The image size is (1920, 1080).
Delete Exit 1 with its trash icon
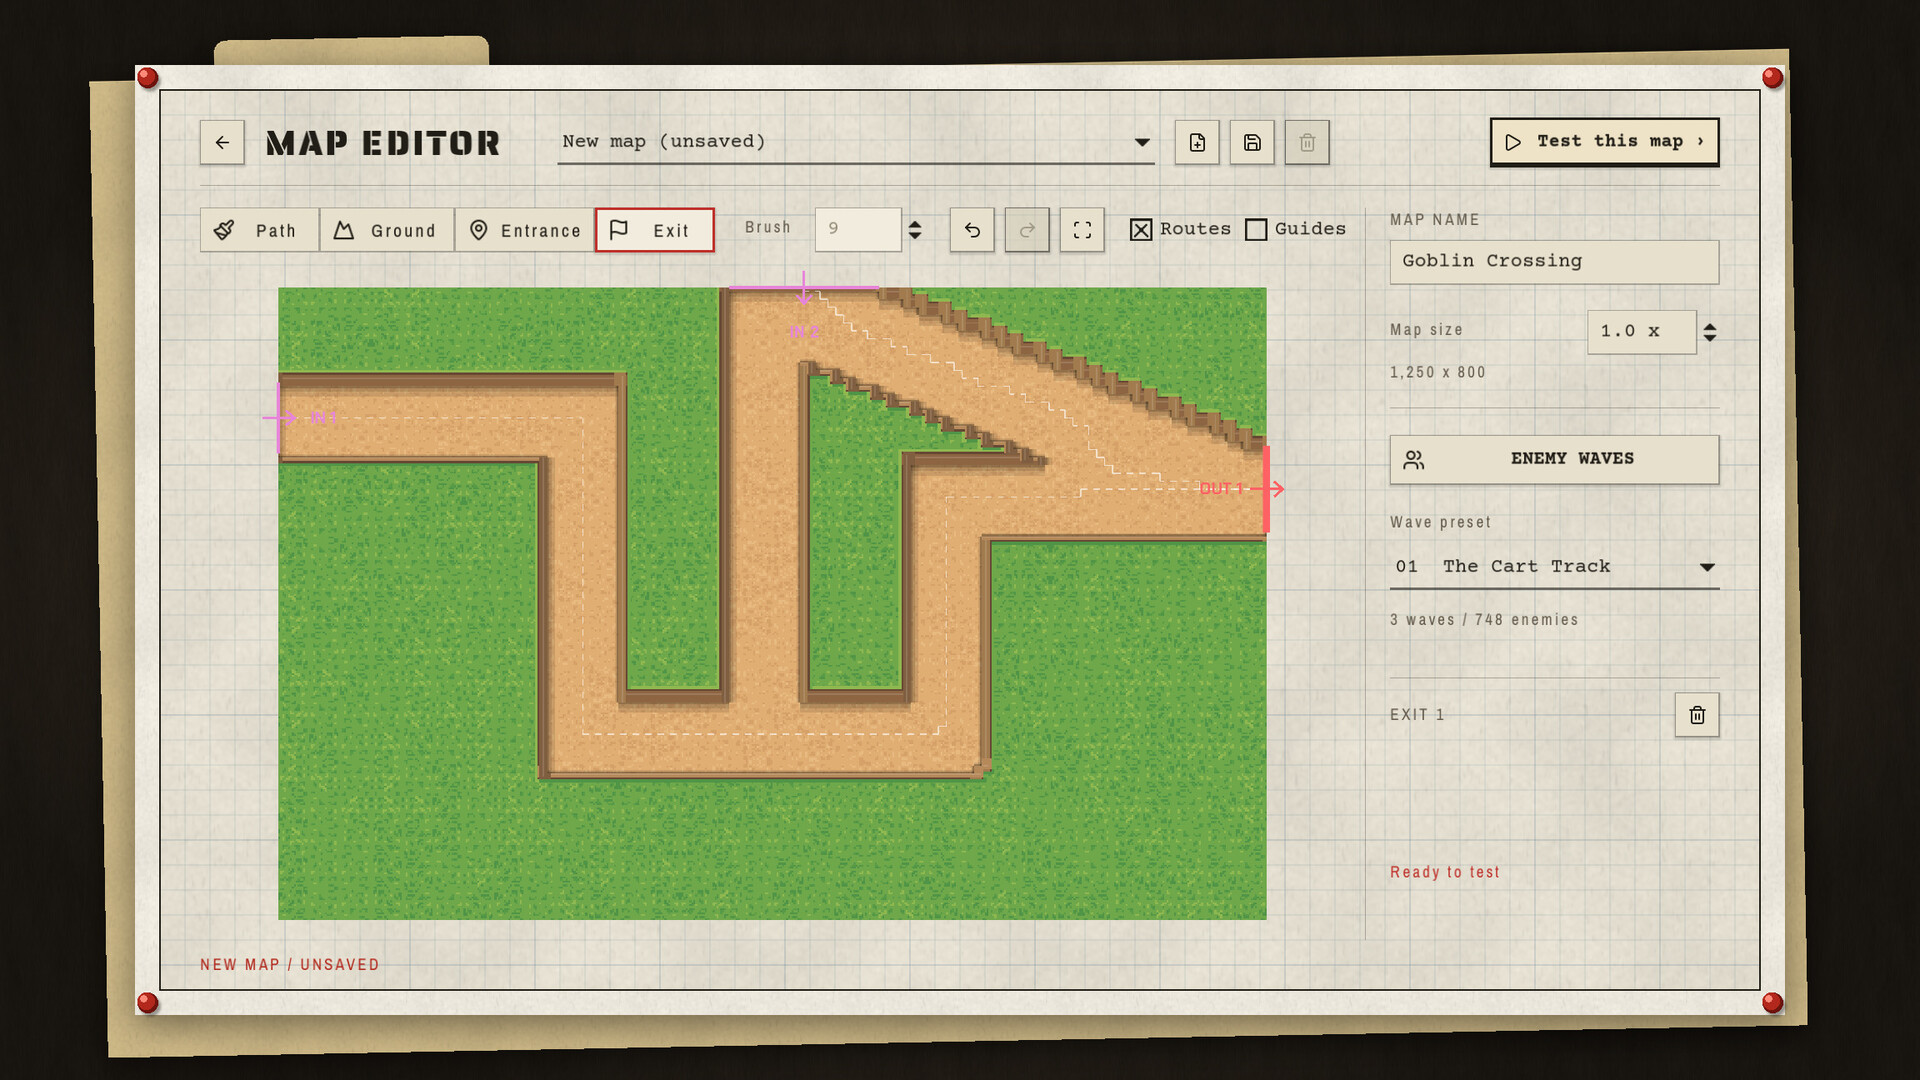[x=1697, y=715]
